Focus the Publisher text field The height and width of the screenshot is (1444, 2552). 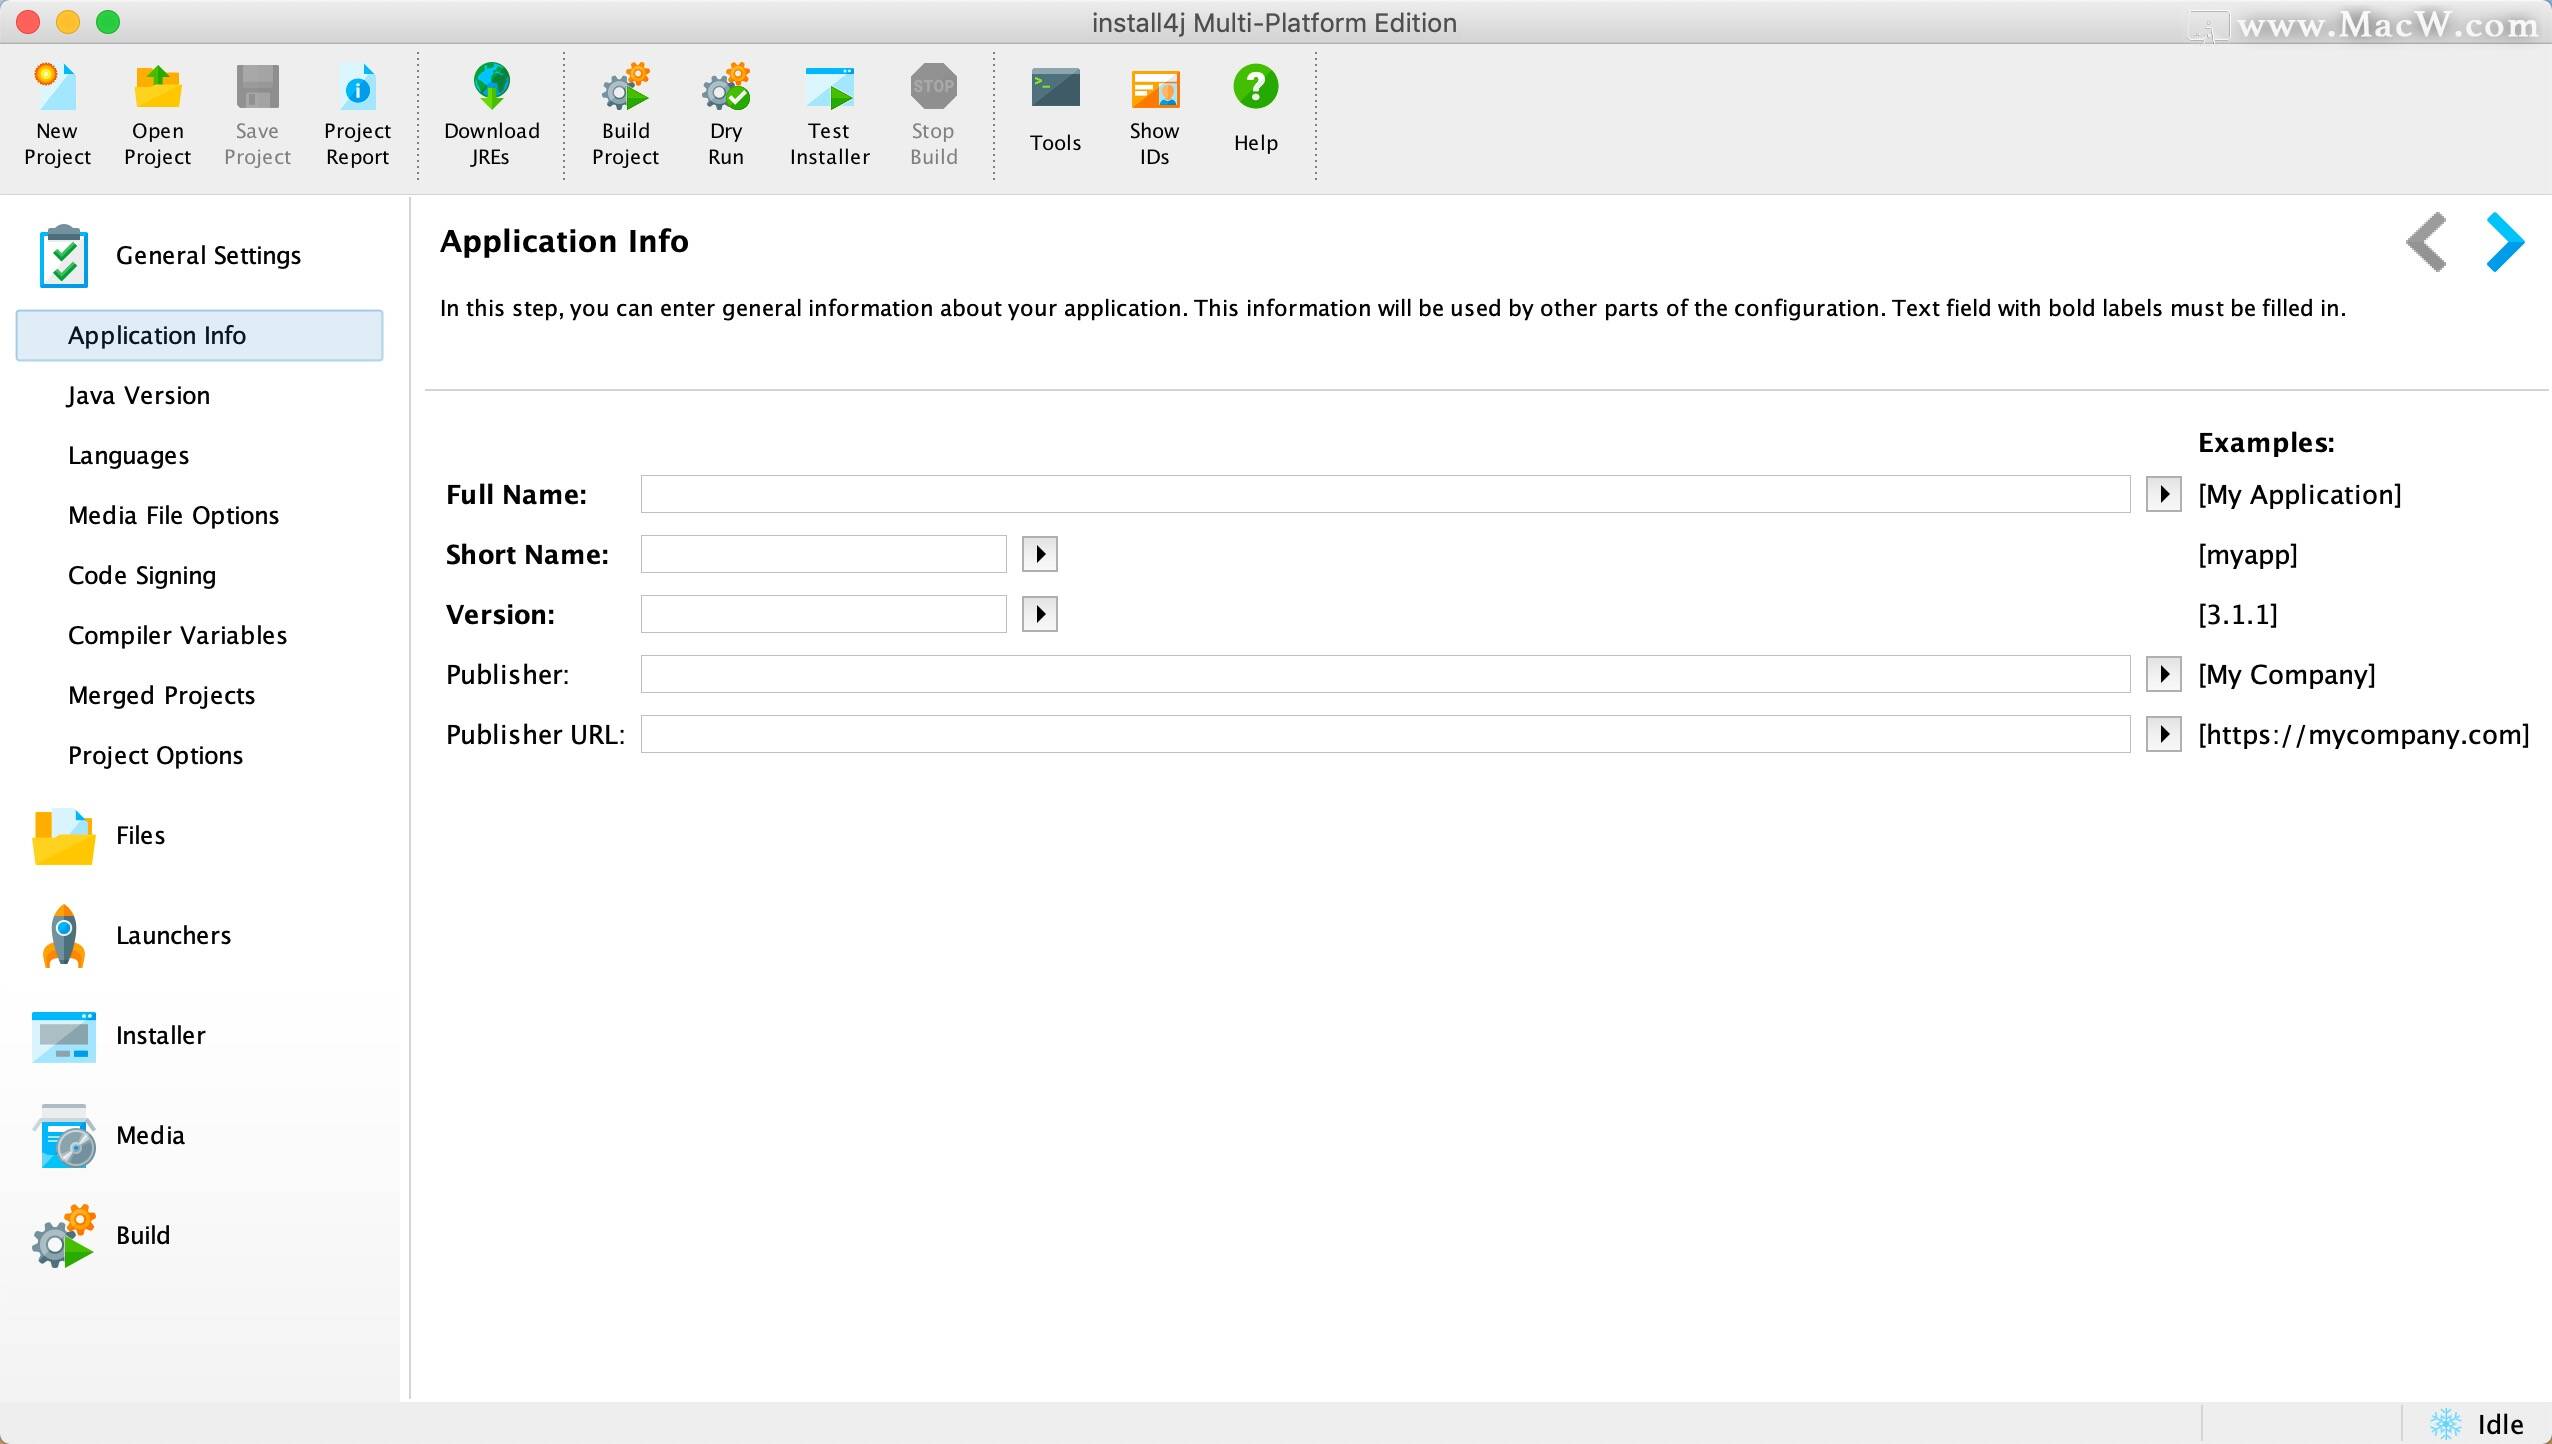pyautogui.click(x=1385, y=674)
